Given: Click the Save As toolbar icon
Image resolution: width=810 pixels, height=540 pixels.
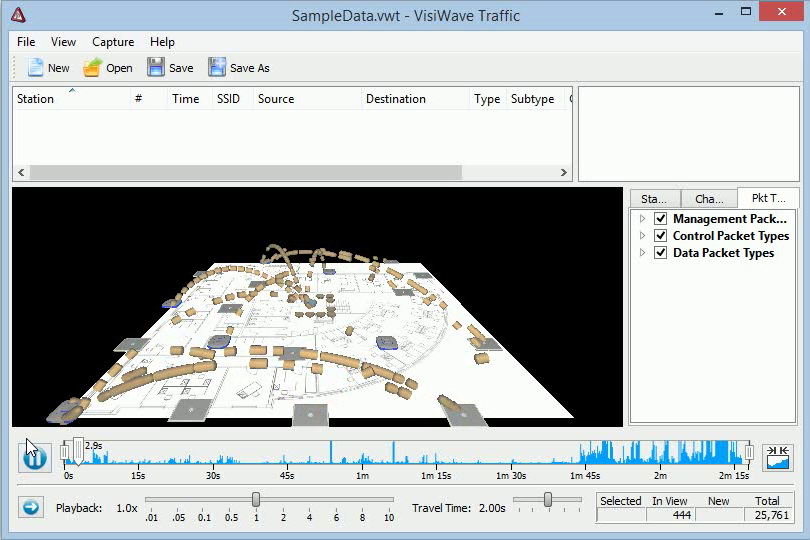Looking at the screenshot, I should 217,68.
